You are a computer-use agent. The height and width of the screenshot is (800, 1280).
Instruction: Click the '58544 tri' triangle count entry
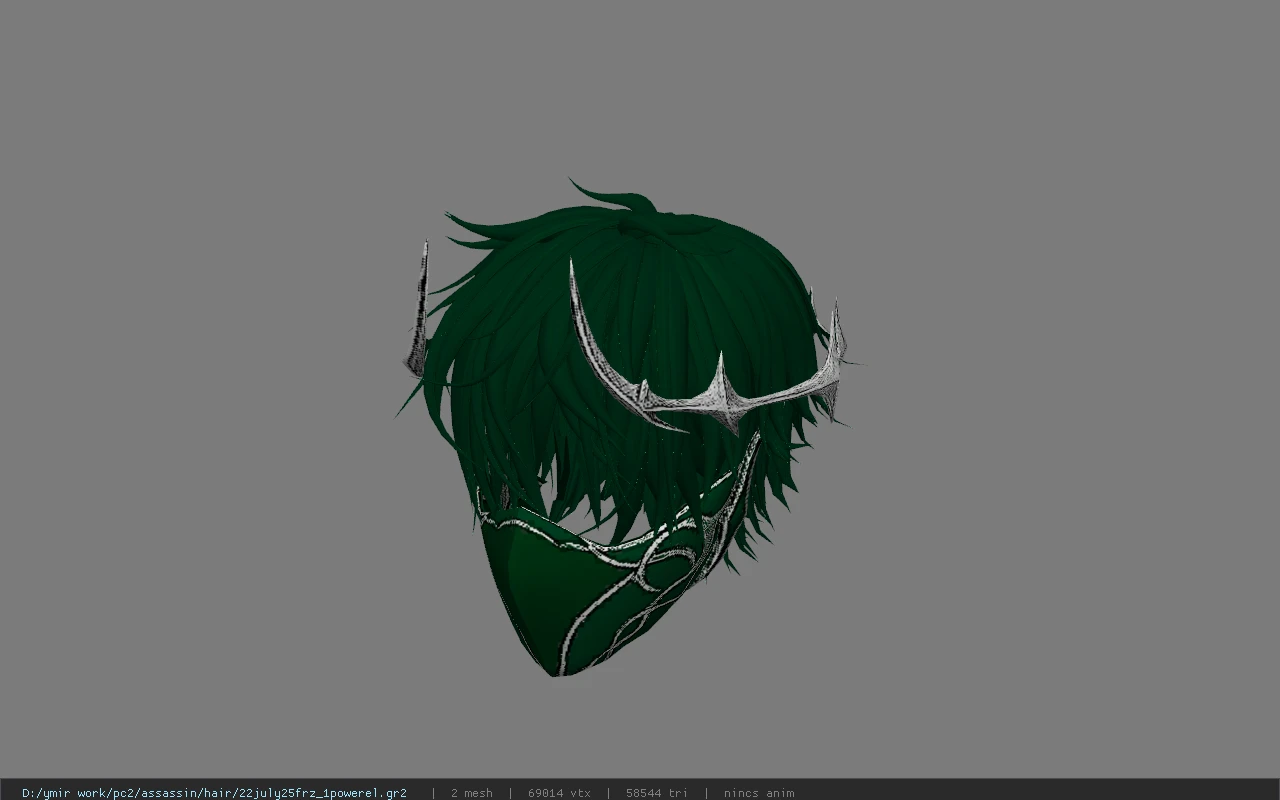656,793
